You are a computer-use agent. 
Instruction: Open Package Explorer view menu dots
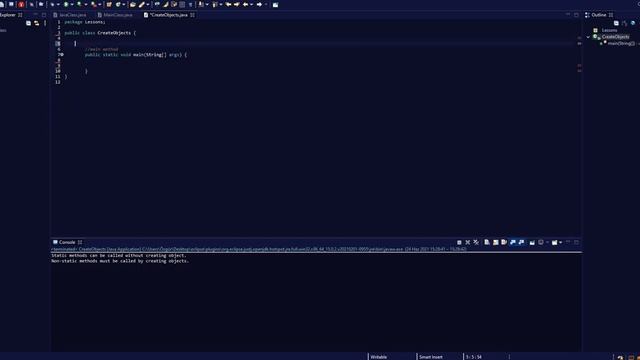coord(45,23)
